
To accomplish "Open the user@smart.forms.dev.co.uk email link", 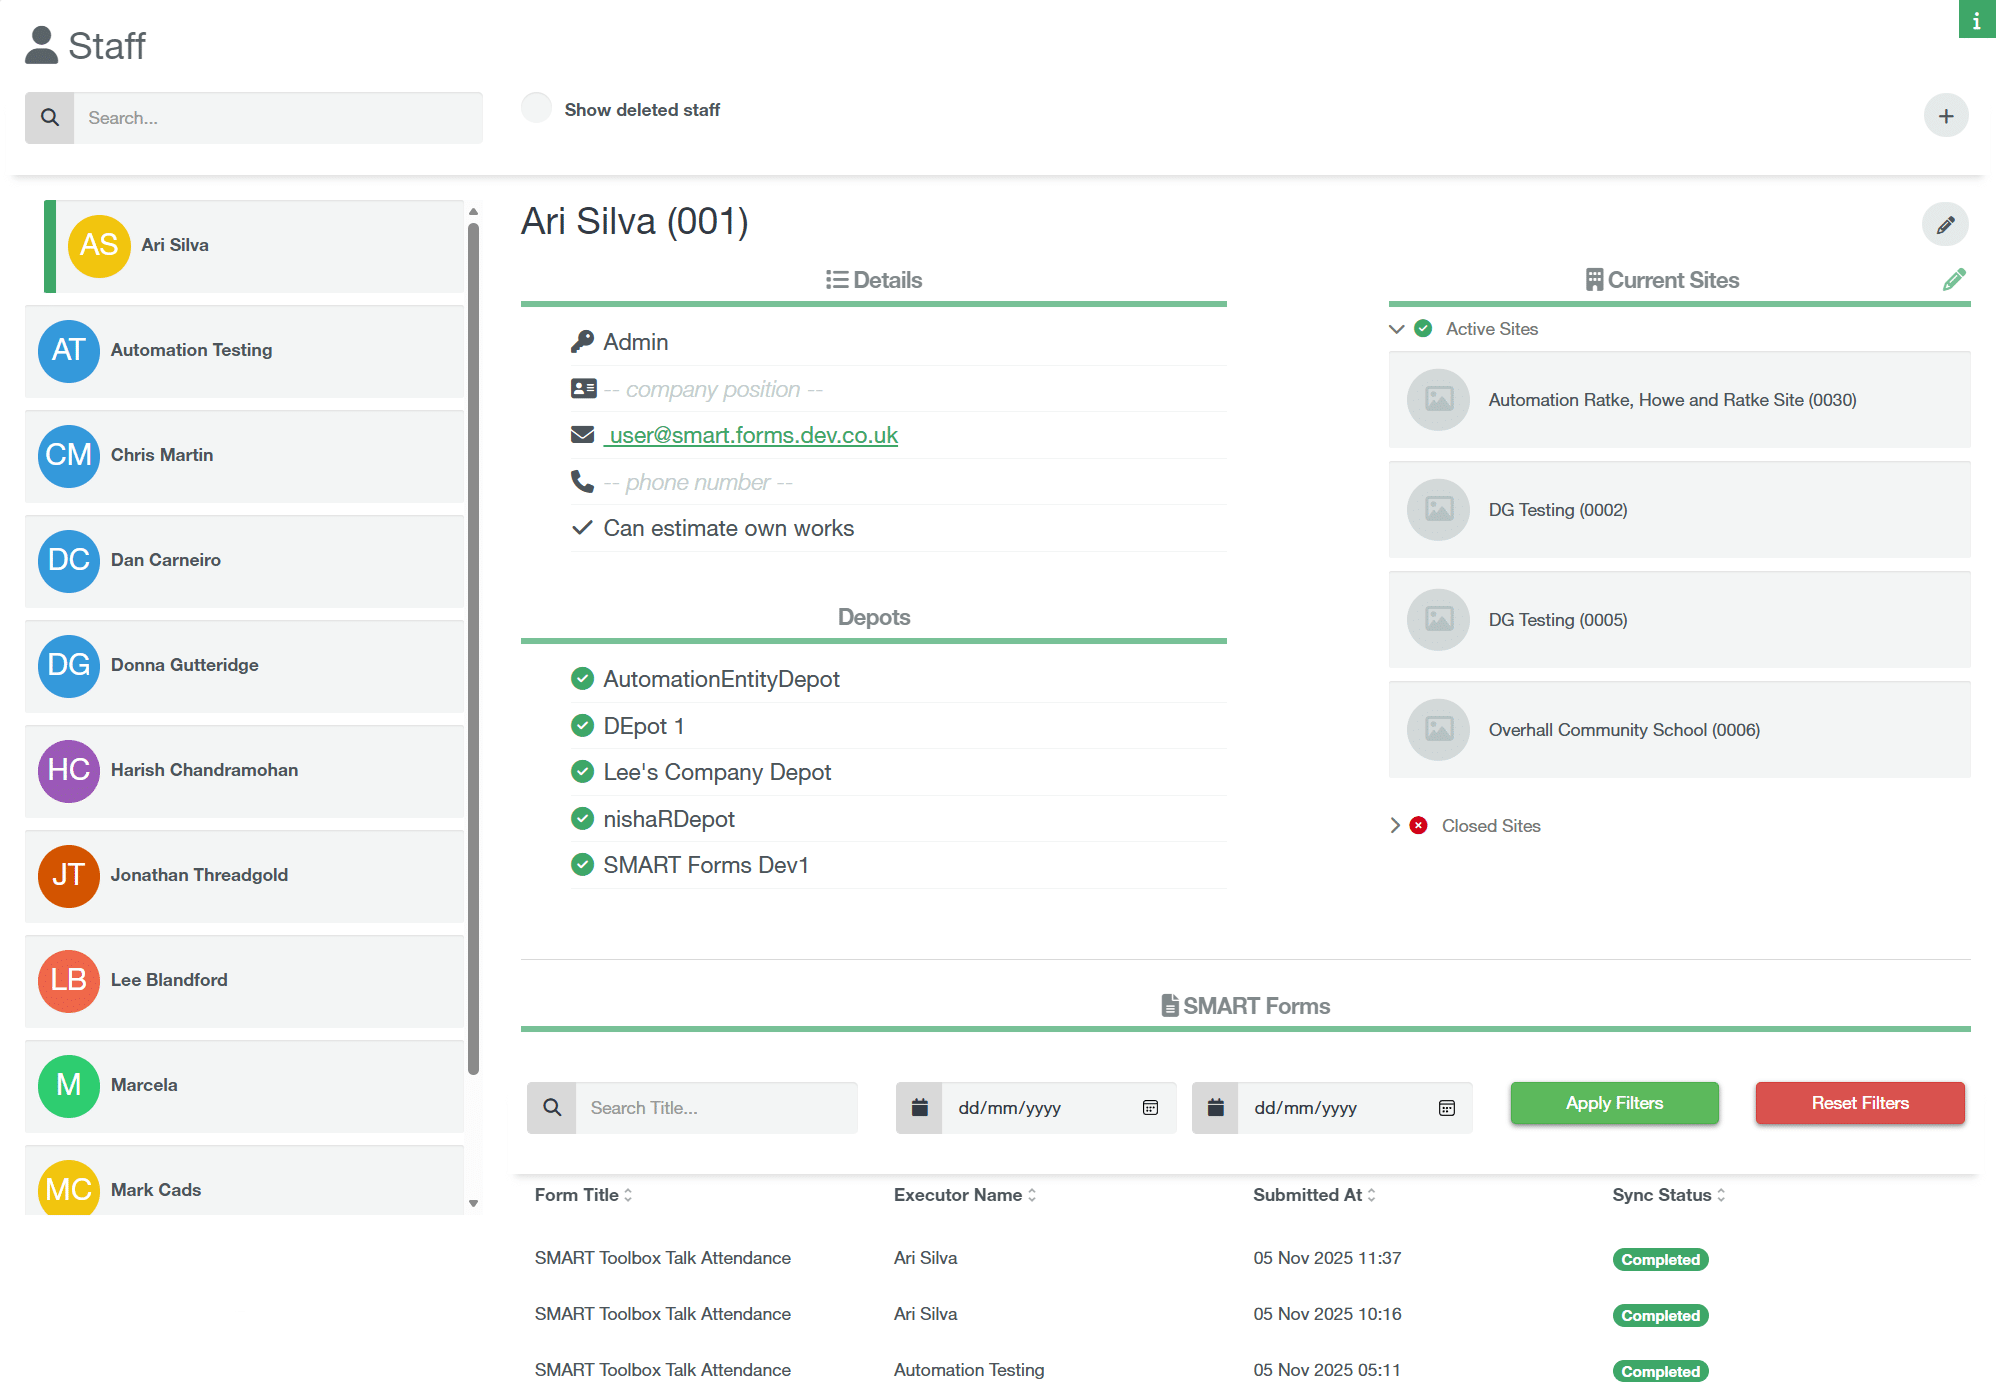I will pyautogui.click(x=752, y=436).
